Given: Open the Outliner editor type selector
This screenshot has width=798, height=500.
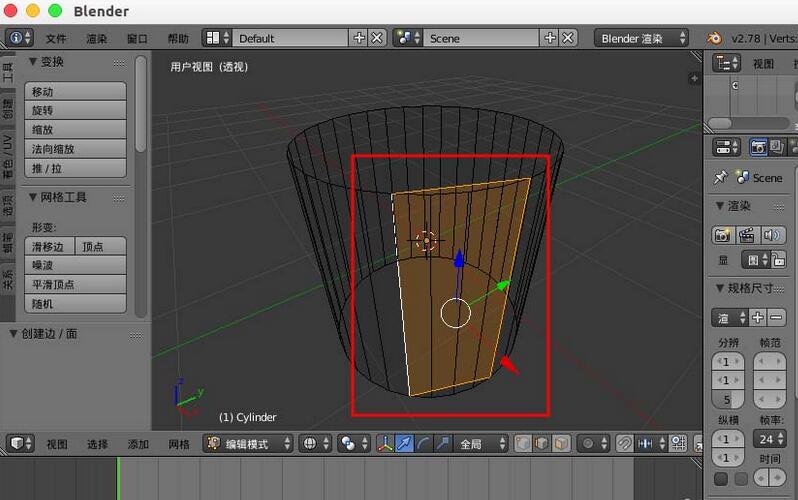Looking at the screenshot, I should coord(726,63).
